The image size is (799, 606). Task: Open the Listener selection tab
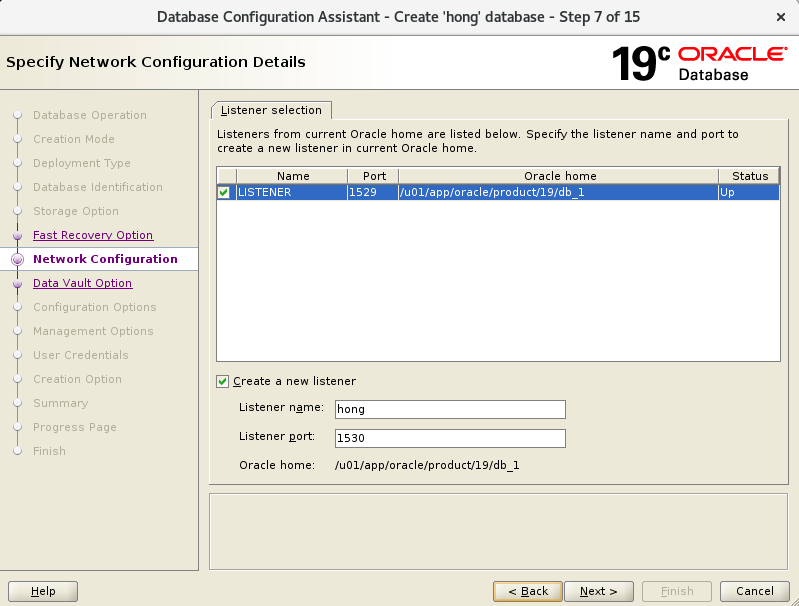click(271, 110)
